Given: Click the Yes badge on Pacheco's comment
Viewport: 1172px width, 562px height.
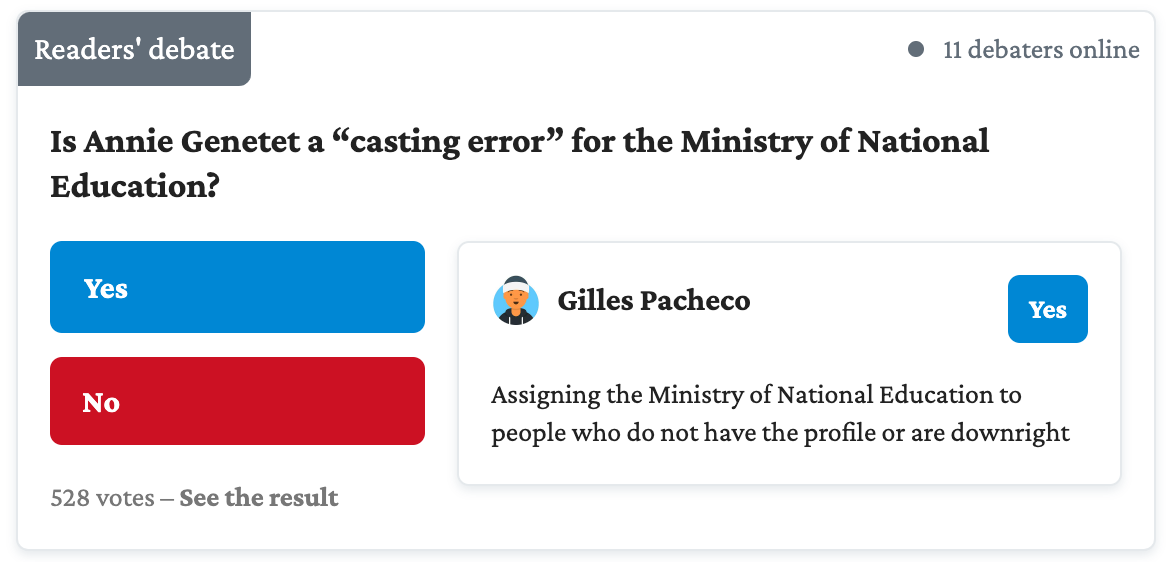Looking at the screenshot, I should (1047, 309).
